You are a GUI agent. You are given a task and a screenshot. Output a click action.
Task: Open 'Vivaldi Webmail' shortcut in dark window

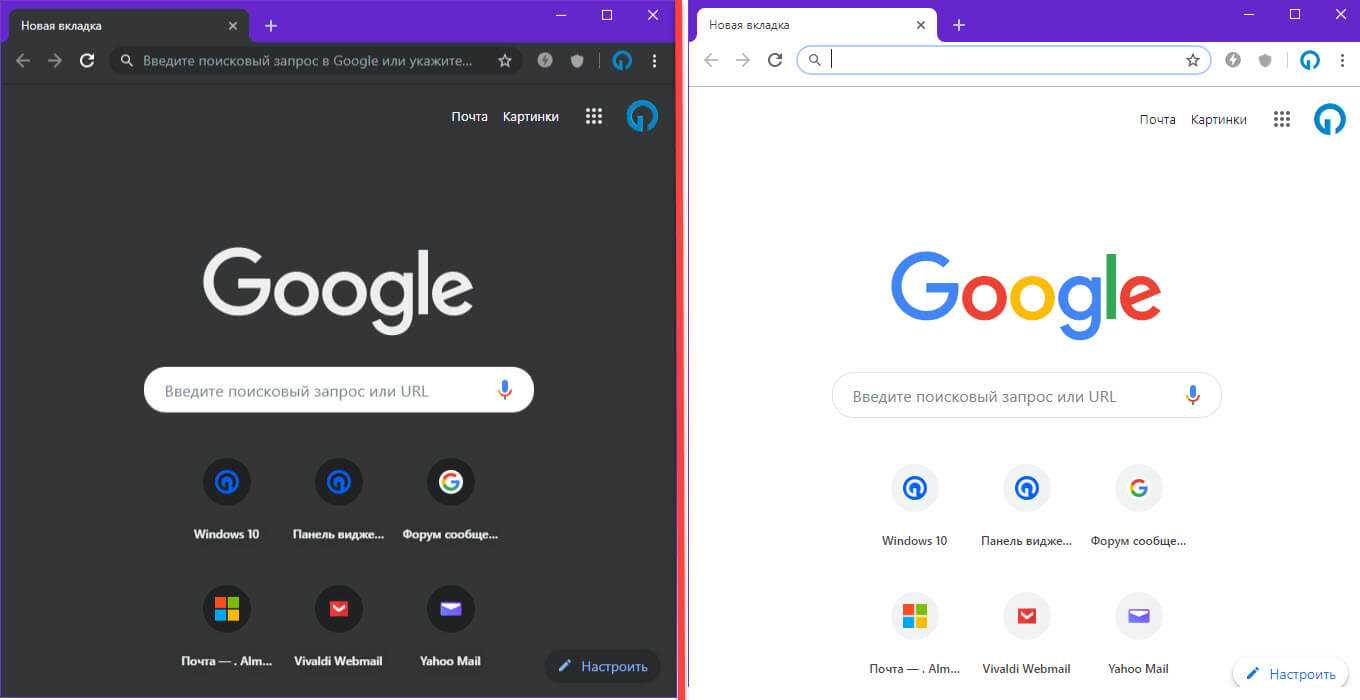(339, 625)
